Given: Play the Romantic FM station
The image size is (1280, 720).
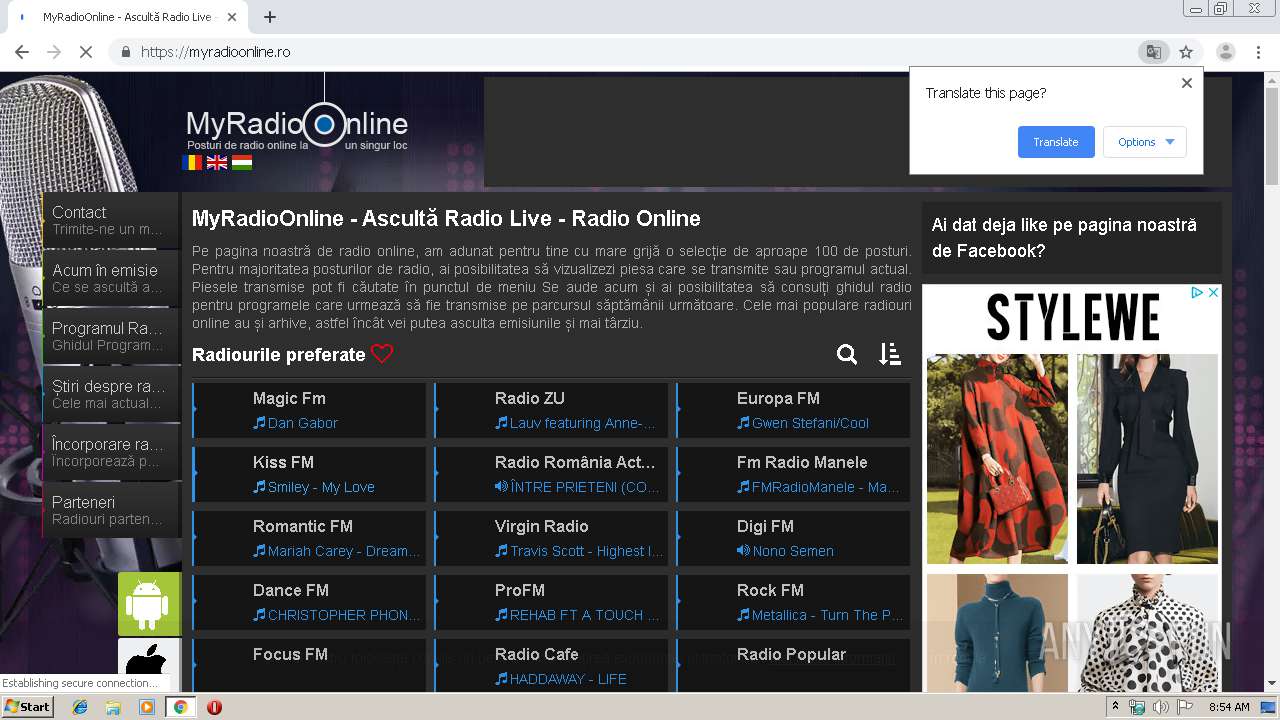Looking at the screenshot, I should pos(309,538).
